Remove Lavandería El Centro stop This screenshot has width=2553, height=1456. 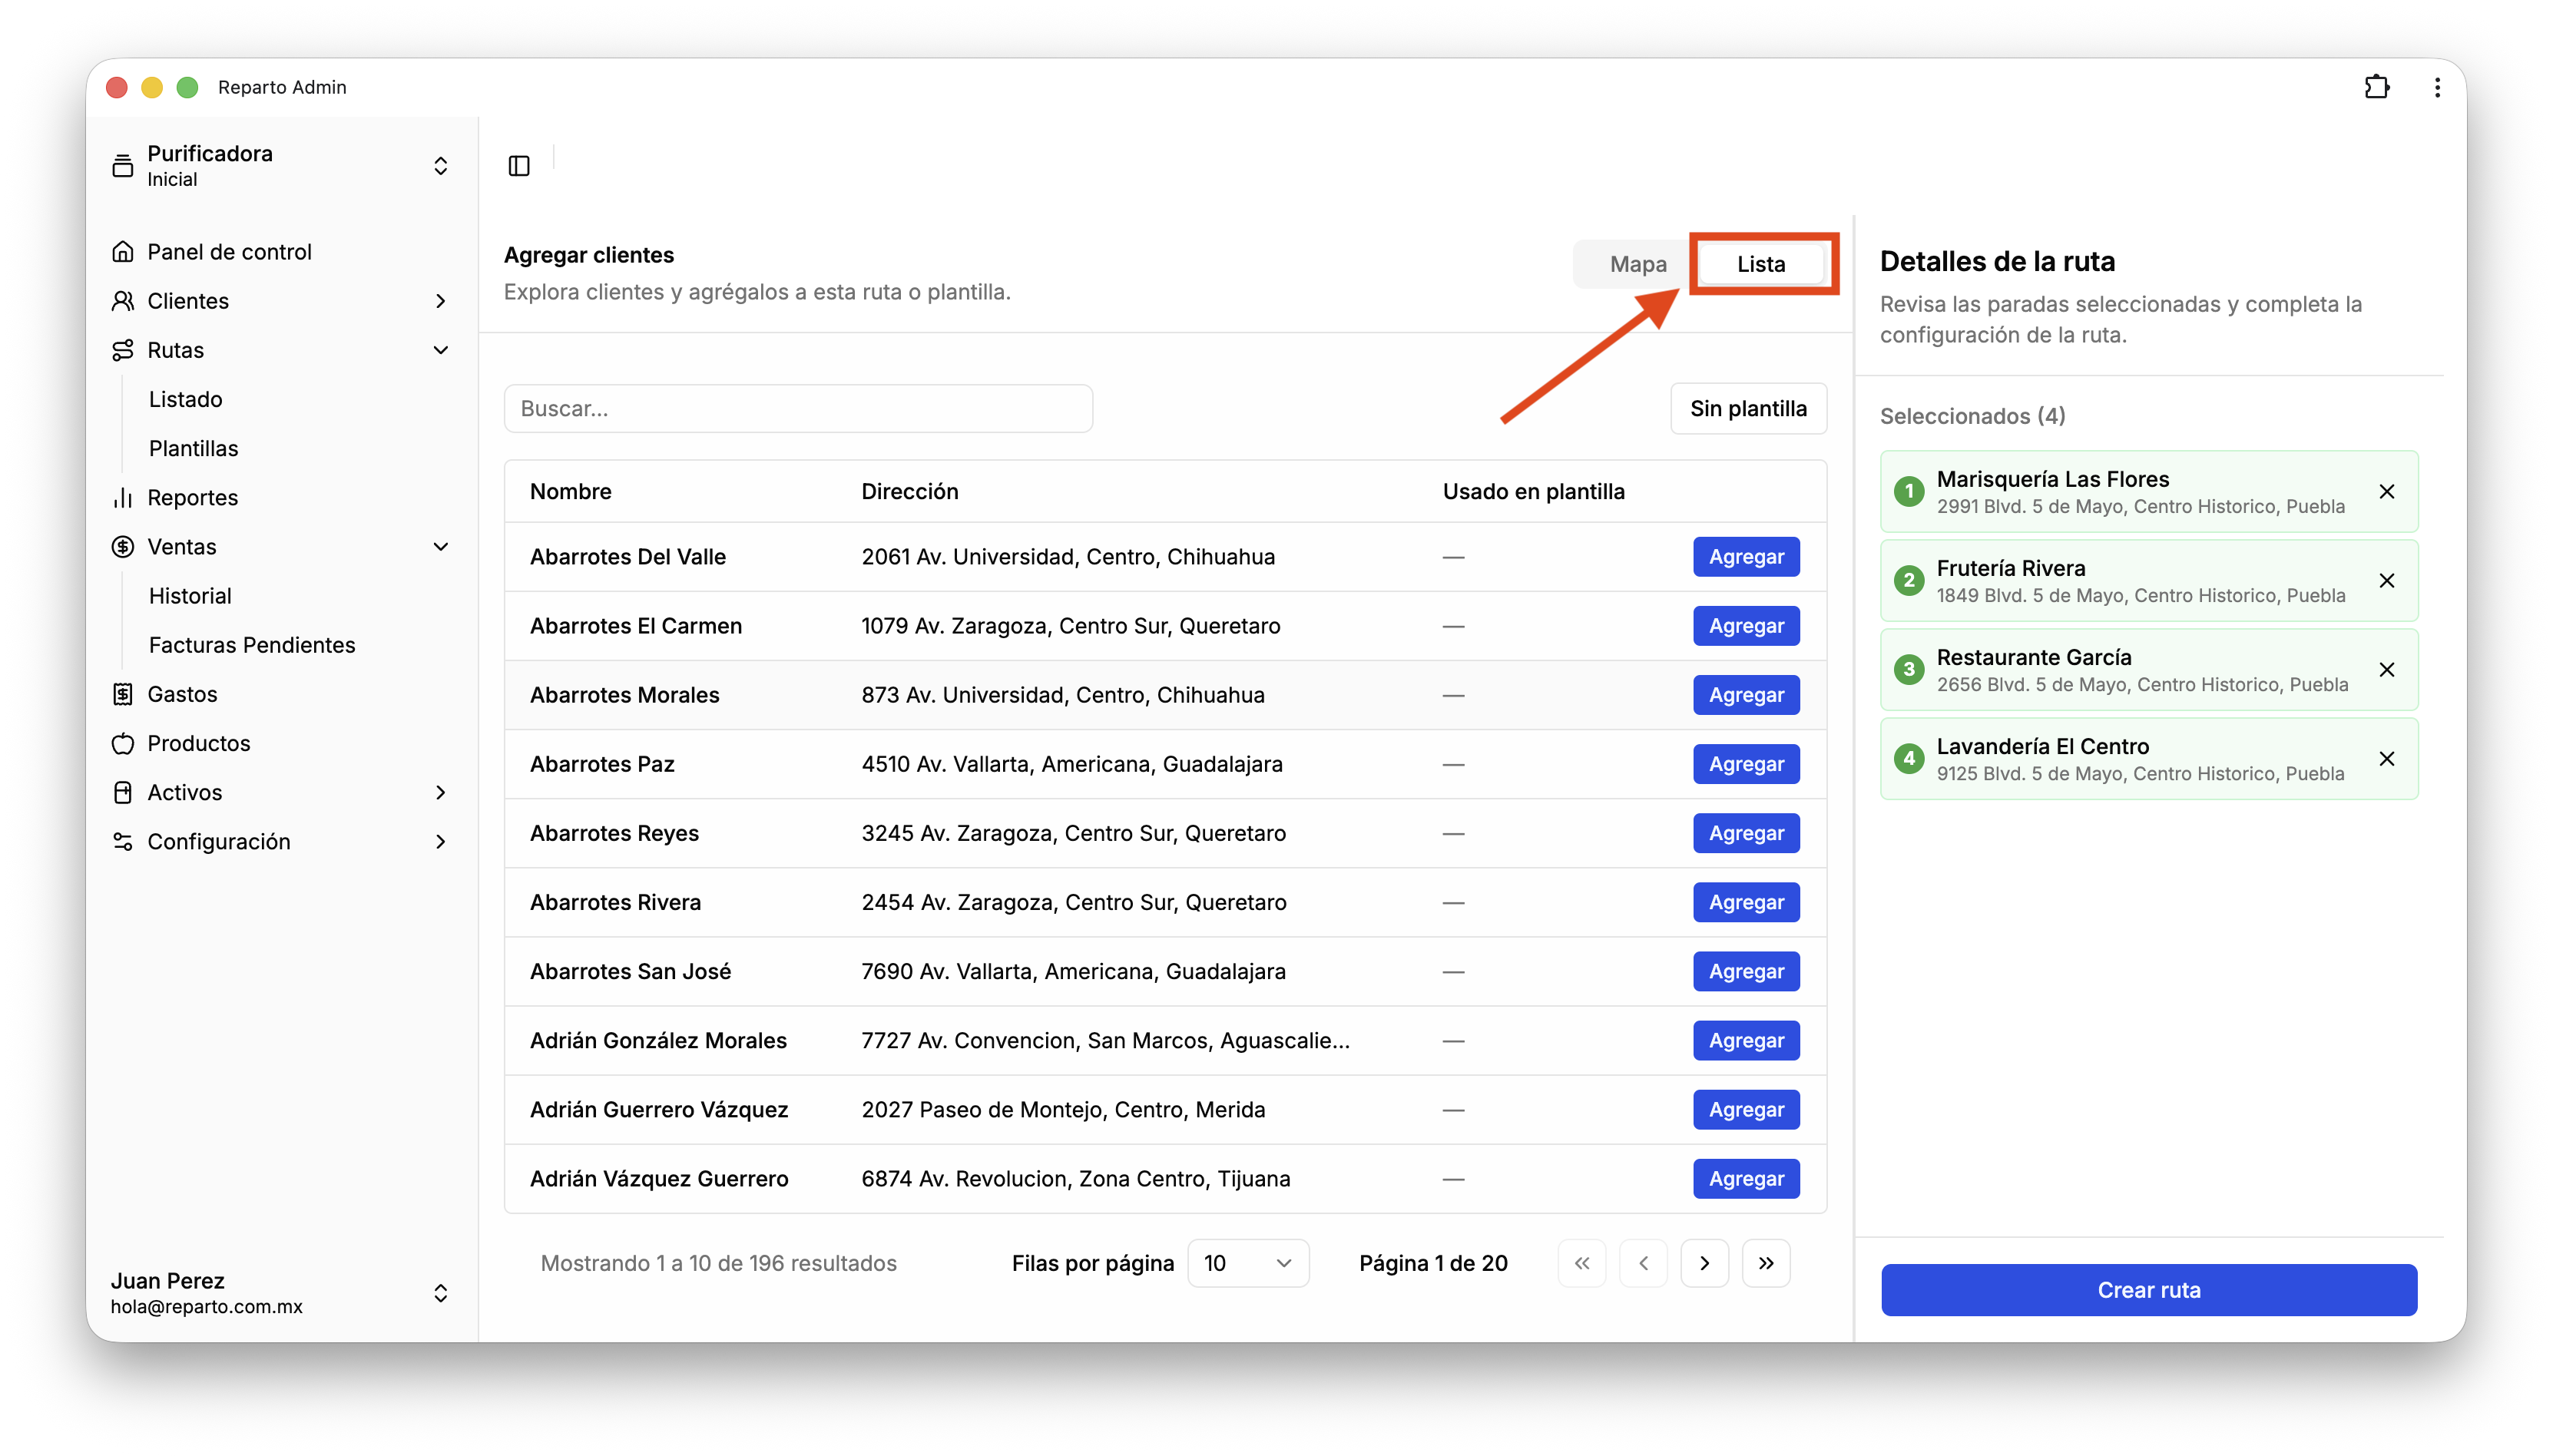2387,759
